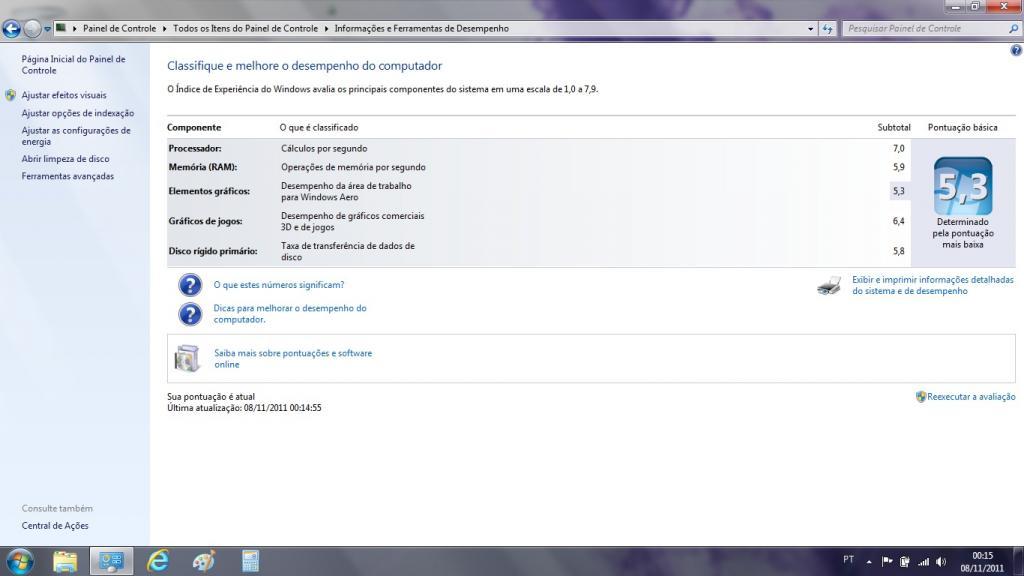Screen dimensions: 1024x576
Task: Select the Disco rígido primário subtotal 5,8
Action: [x=899, y=251]
